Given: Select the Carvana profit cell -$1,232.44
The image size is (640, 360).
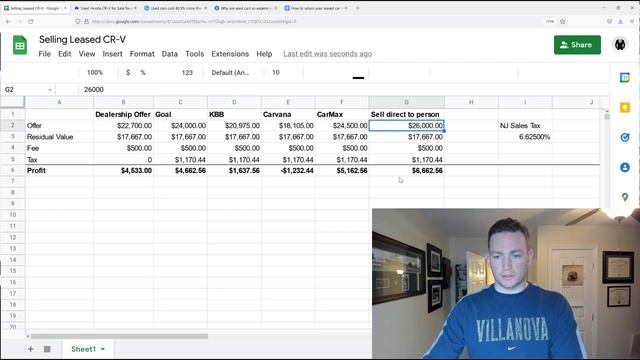Looking at the screenshot, I should click(x=288, y=171).
